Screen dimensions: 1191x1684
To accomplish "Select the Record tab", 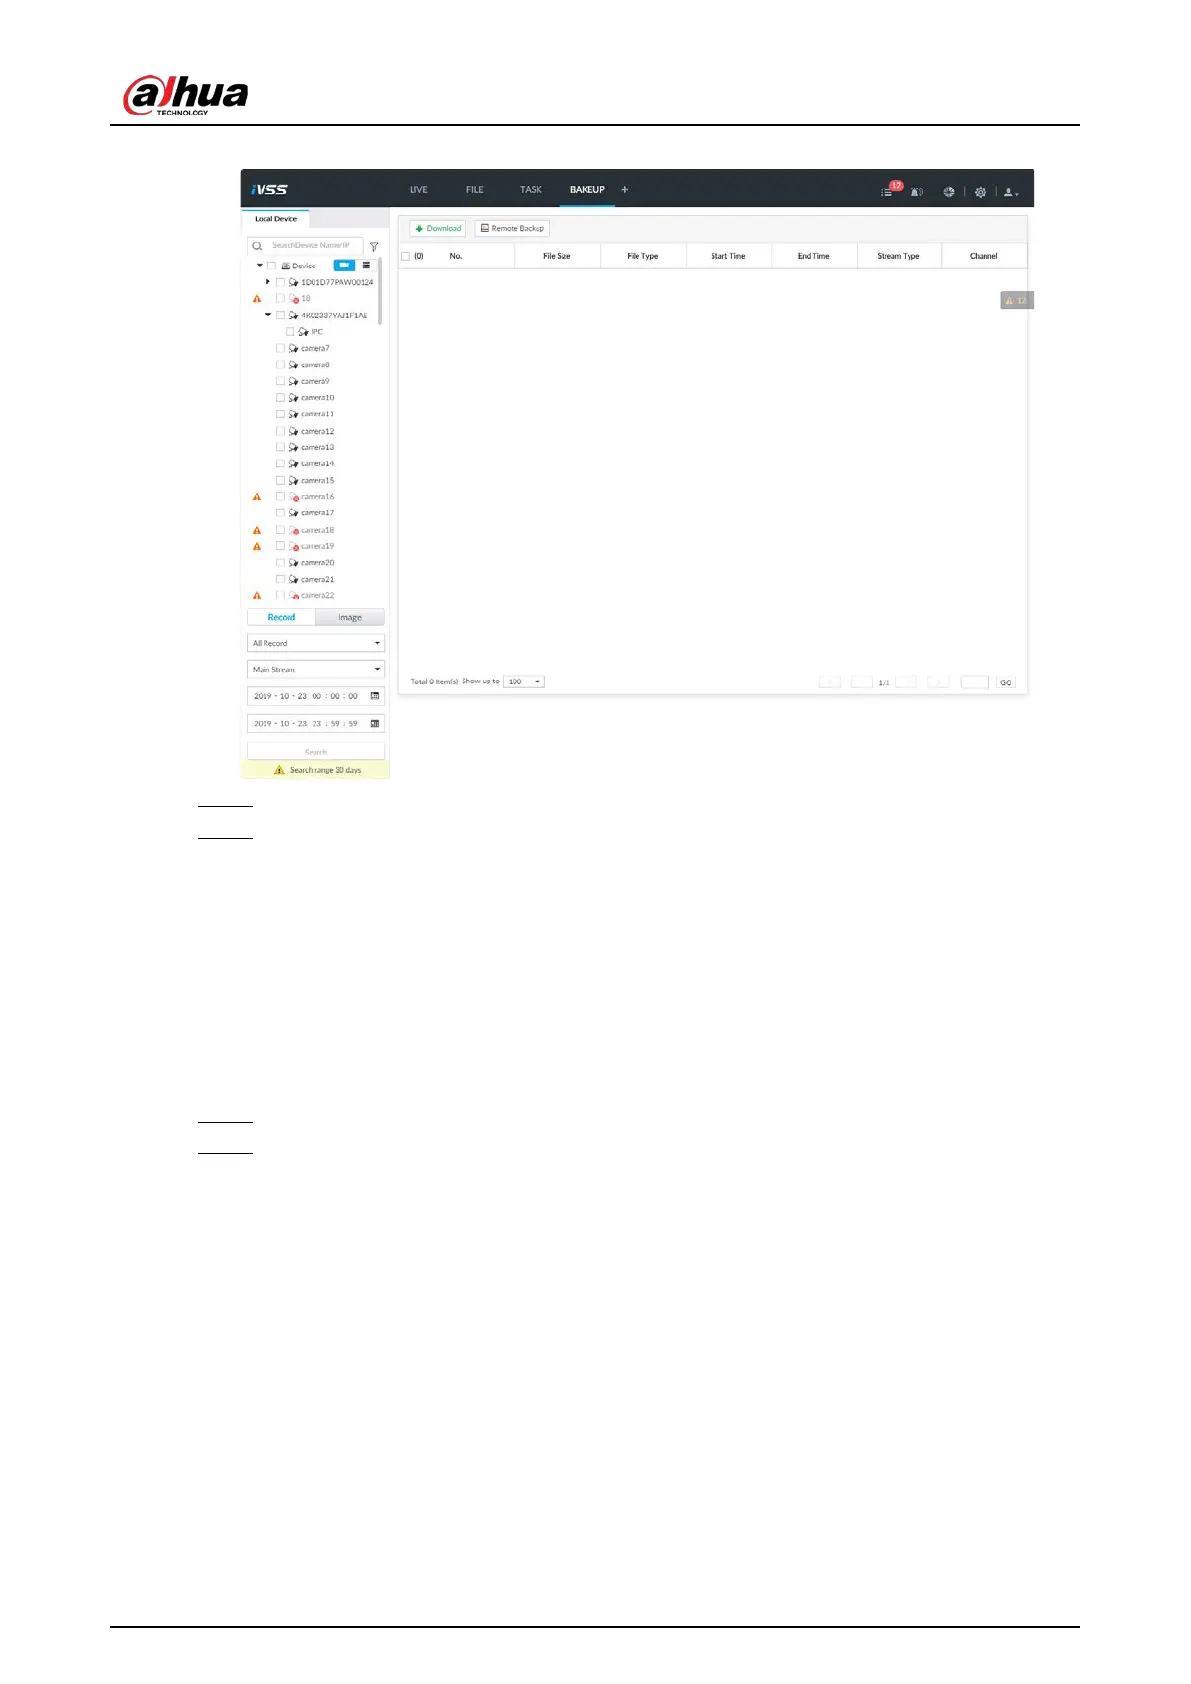I will coord(281,617).
